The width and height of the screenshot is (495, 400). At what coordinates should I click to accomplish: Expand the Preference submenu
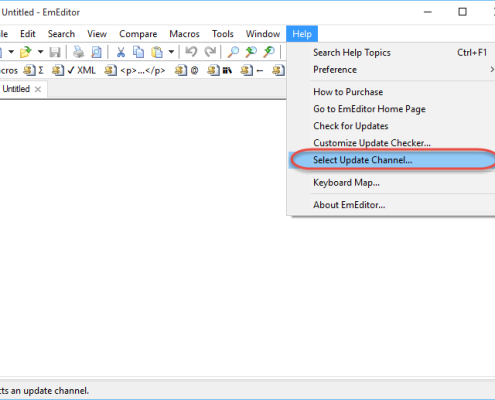coord(391,70)
